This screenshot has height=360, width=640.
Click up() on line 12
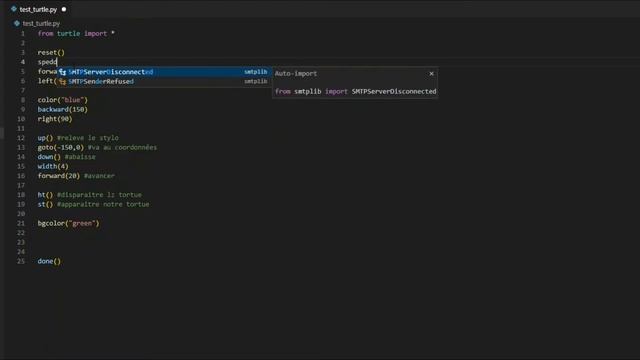[x=45, y=138]
